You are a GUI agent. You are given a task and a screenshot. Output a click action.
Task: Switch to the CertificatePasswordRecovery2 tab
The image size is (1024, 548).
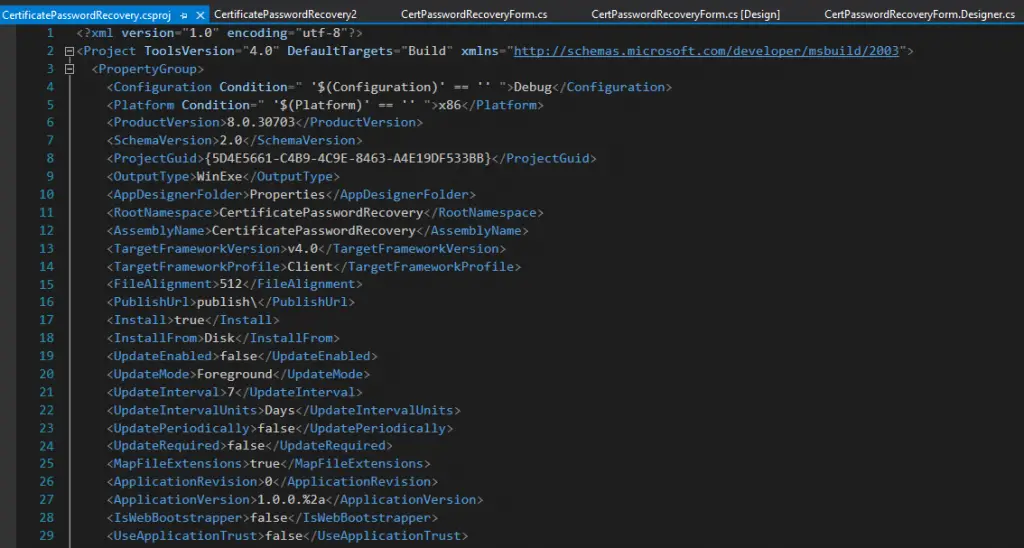coord(284,15)
